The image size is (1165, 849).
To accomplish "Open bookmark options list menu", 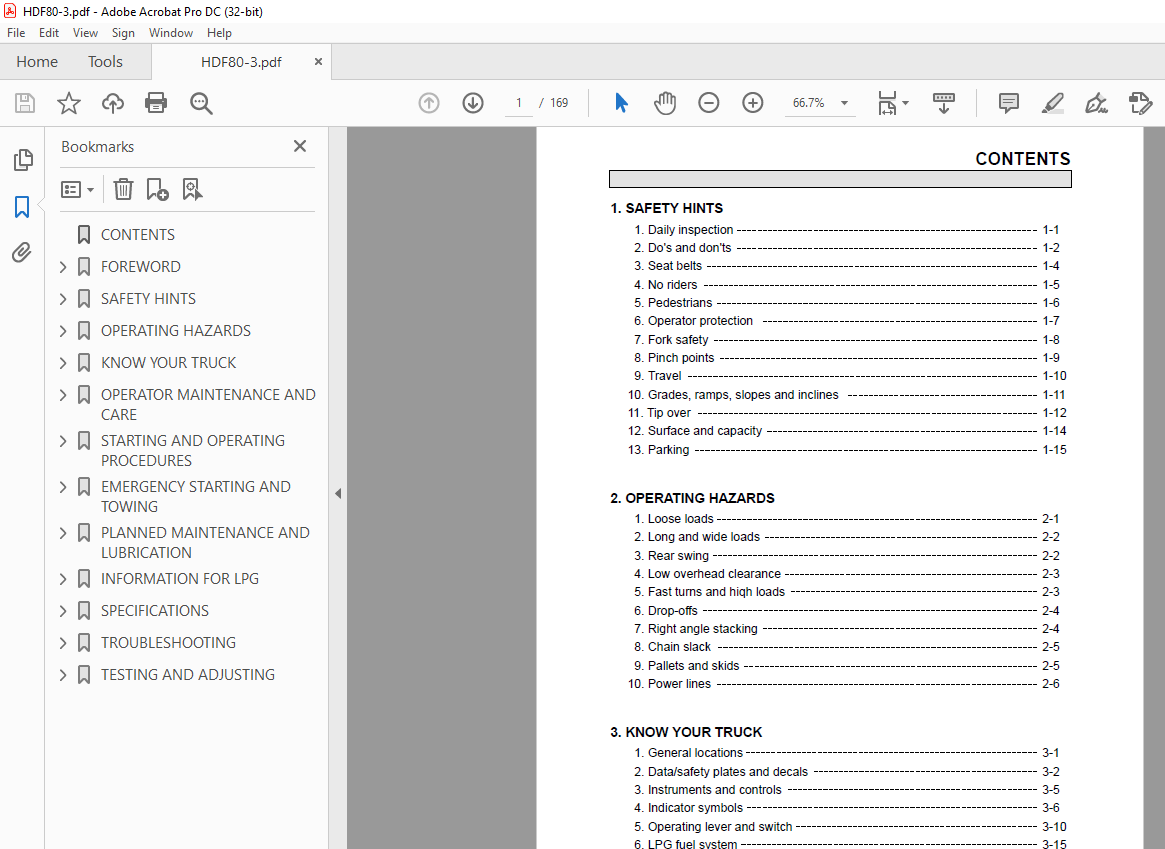I will pos(77,189).
